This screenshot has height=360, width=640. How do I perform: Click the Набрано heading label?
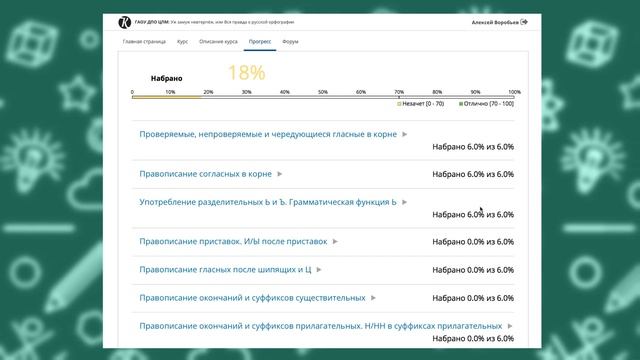(167, 78)
